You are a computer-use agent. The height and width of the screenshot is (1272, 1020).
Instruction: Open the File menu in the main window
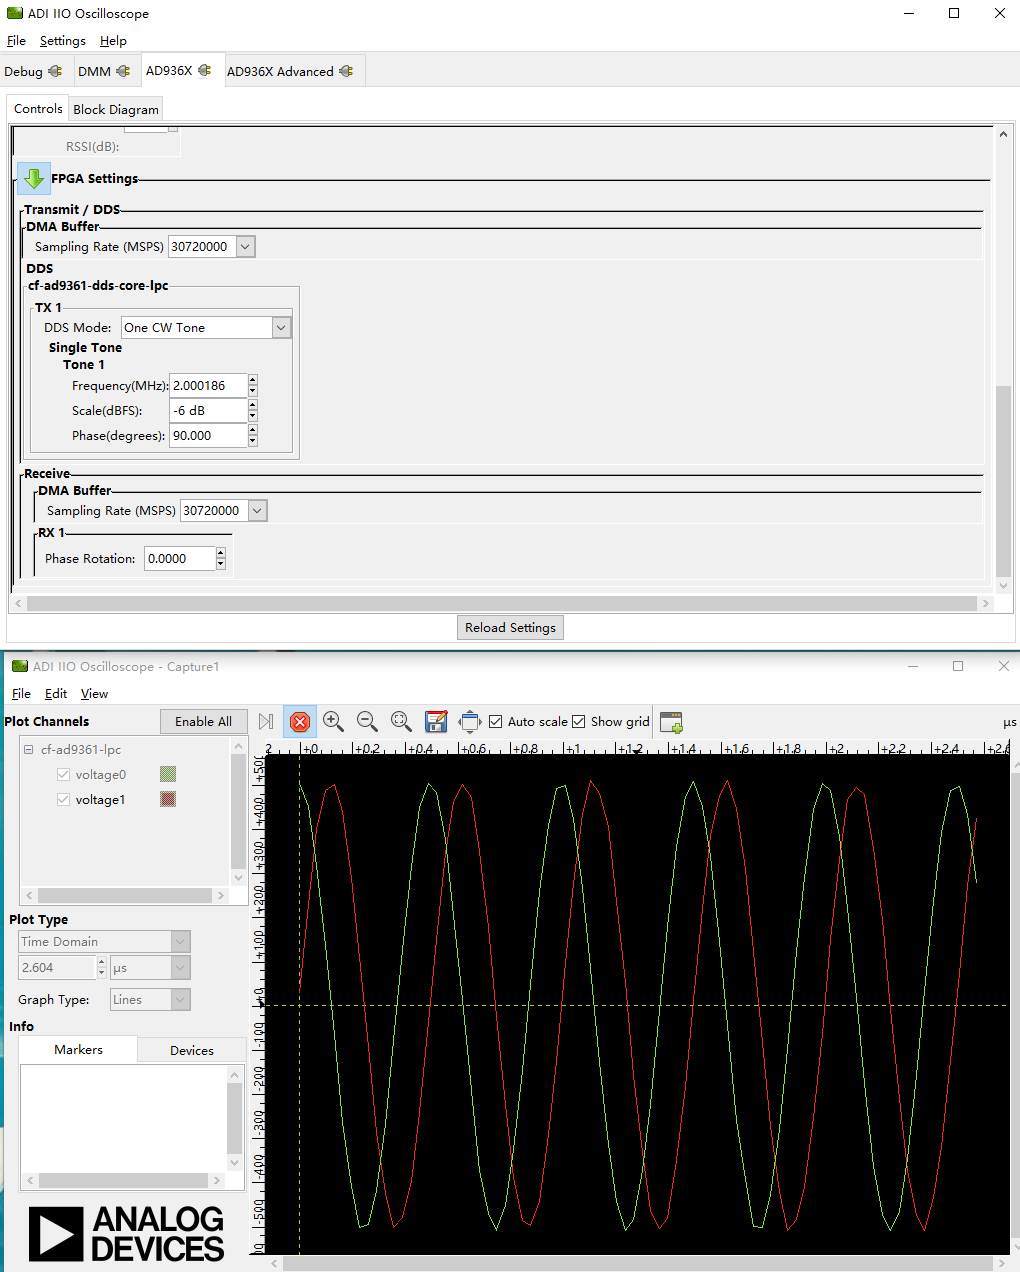click(x=16, y=41)
